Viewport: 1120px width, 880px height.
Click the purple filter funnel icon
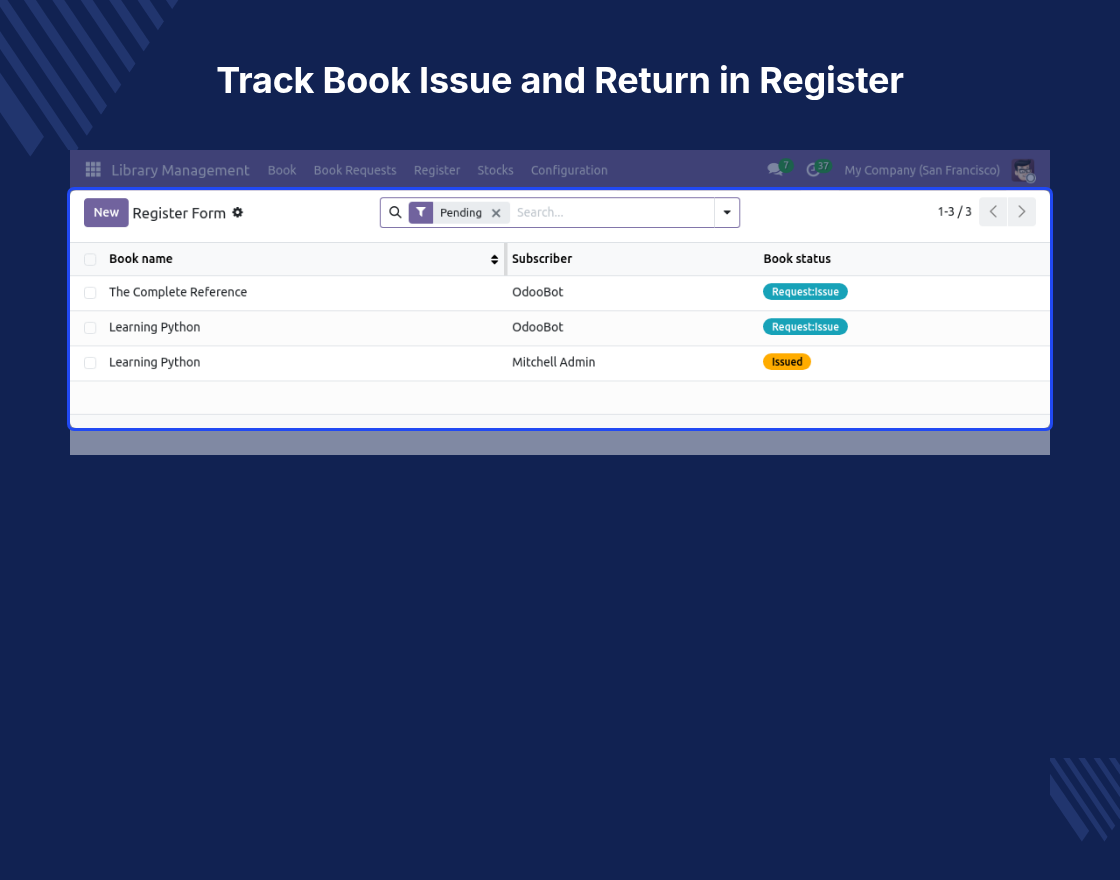pyautogui.click(x=421, y=212)
